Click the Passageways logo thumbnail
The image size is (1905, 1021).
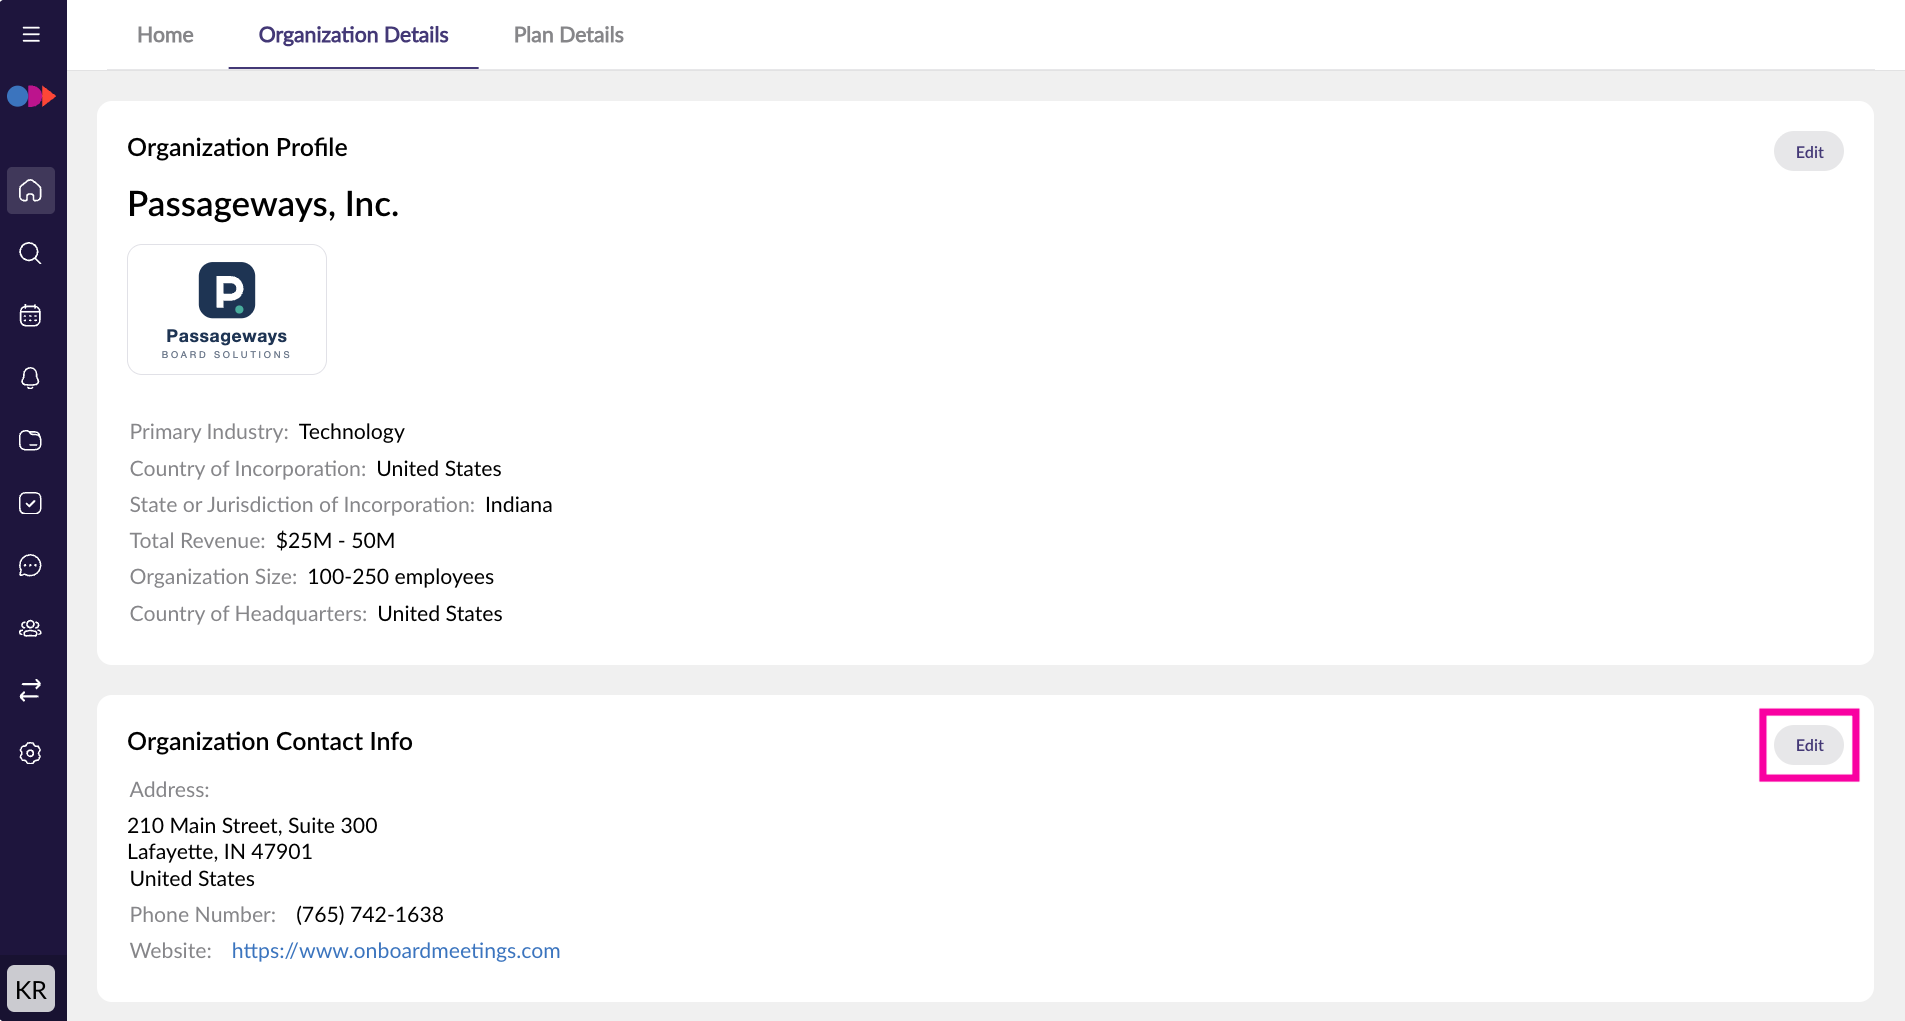click(x=227, y=309)
